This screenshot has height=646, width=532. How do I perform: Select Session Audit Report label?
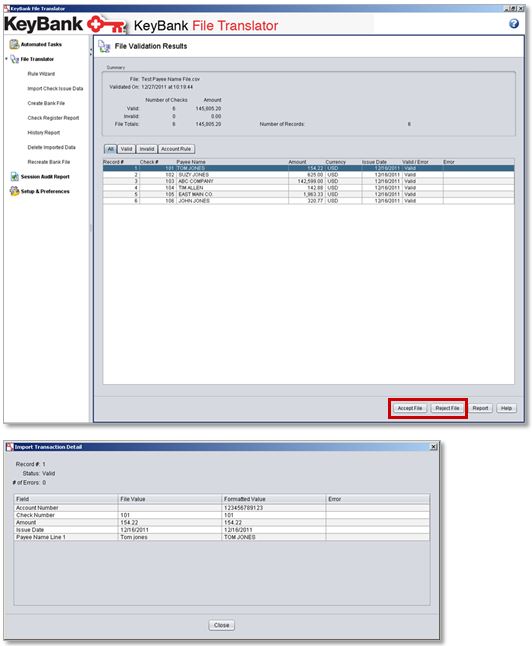[x=45, y=176]
